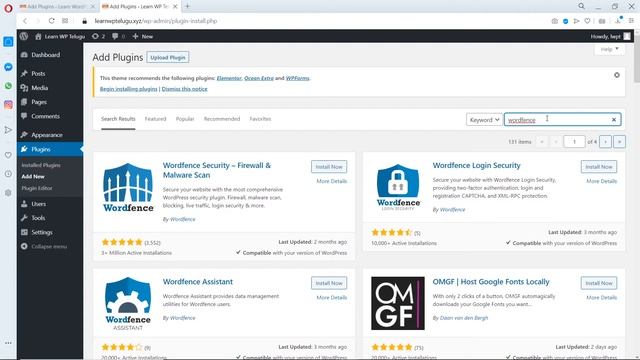
Task: Click the browser back arrow
Action: [x=25, y=21]
